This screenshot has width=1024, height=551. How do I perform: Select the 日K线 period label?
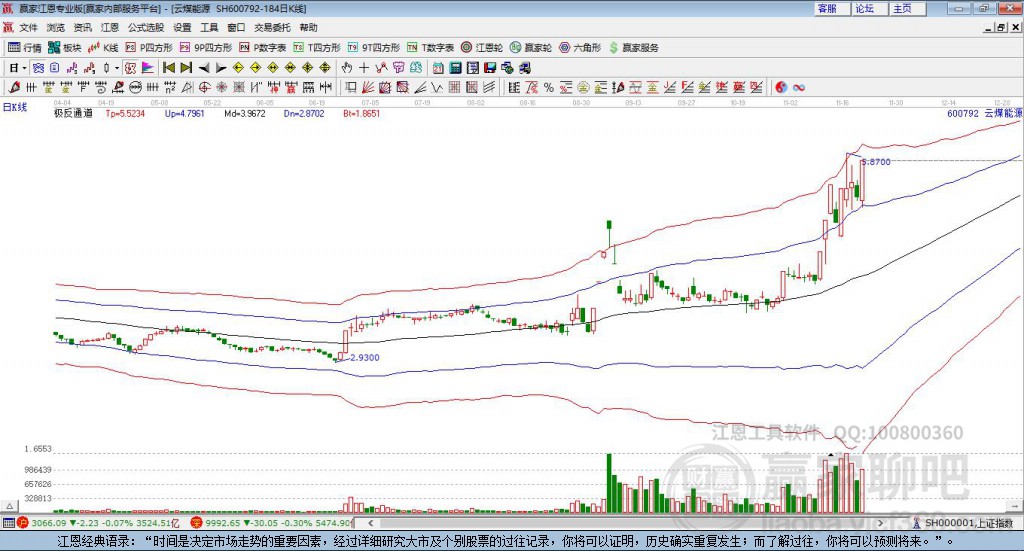click(15, 107)
